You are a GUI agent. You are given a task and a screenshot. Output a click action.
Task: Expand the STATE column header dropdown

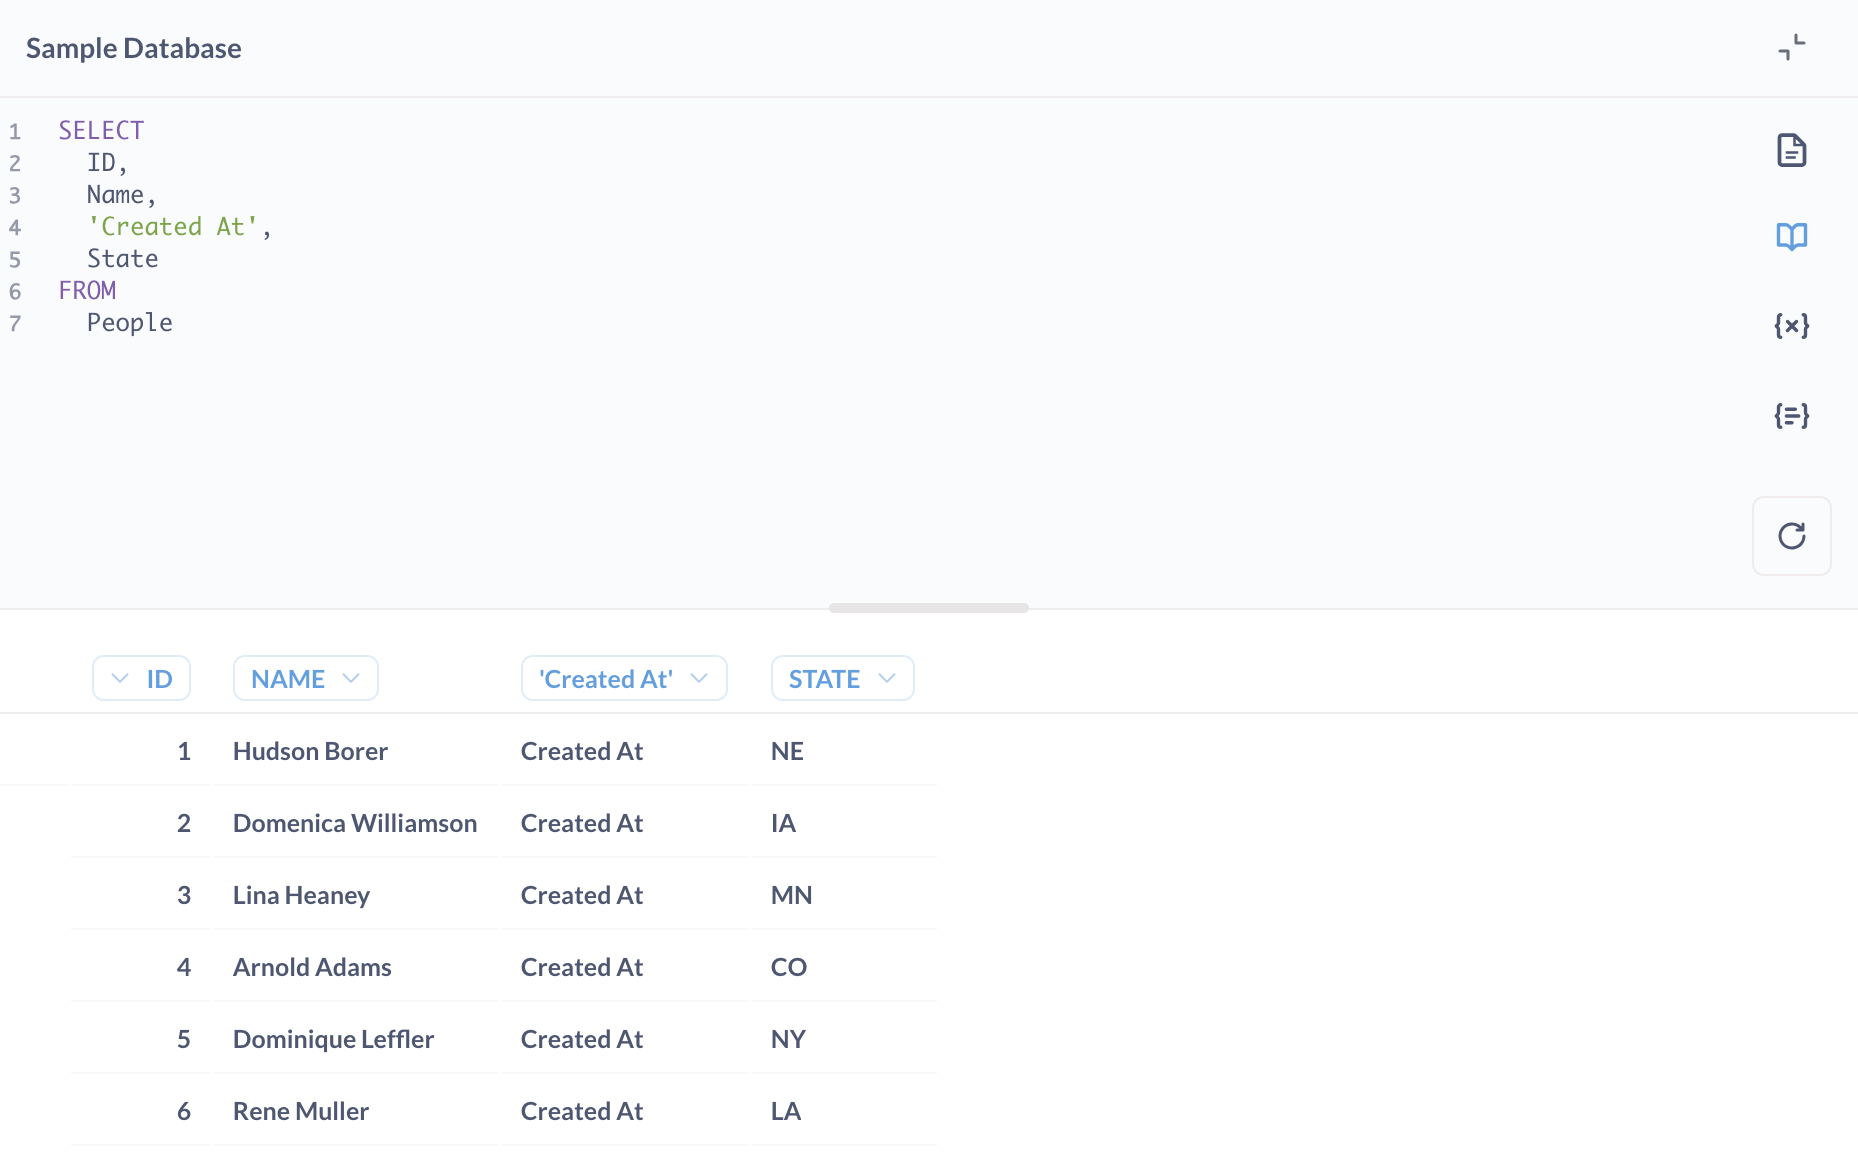pos(842,679)
